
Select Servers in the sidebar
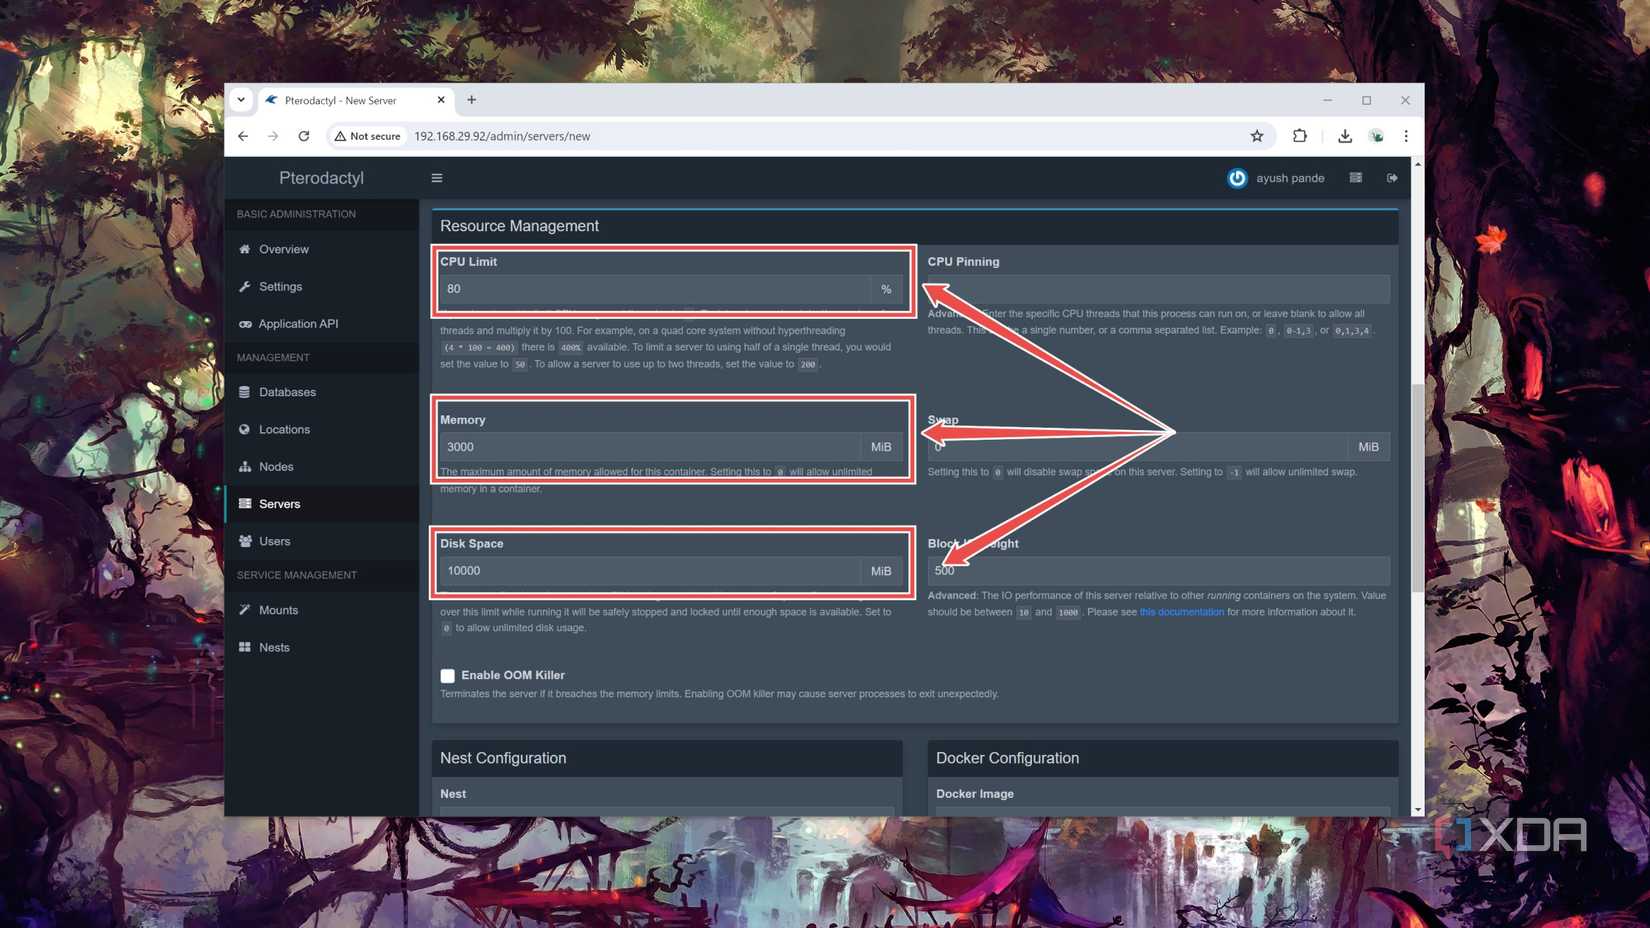tap(279, 503)
